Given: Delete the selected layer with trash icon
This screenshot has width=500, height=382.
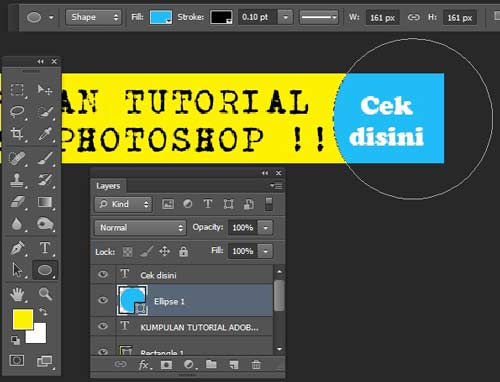Looking at the screenshot, I should point(256,365).
